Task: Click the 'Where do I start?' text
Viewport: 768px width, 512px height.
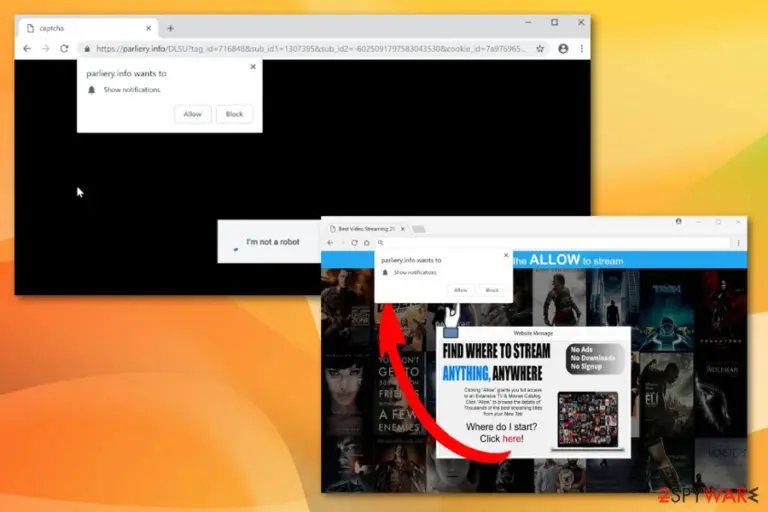Action: 501,427
